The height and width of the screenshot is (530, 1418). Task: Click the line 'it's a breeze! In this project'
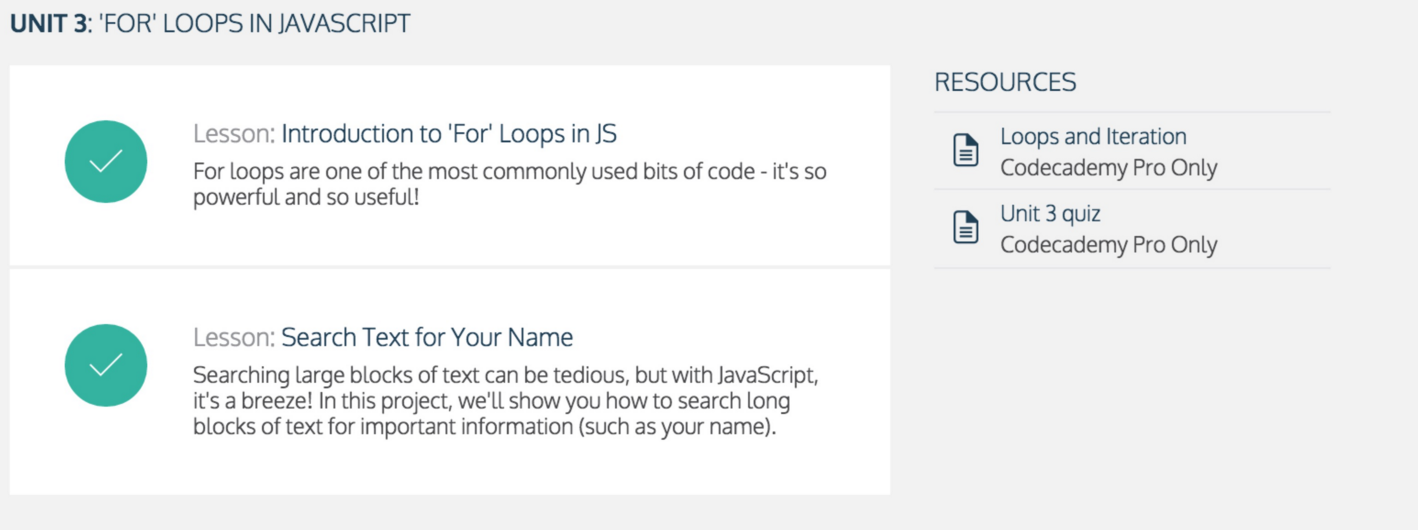[x=490, y=401]
